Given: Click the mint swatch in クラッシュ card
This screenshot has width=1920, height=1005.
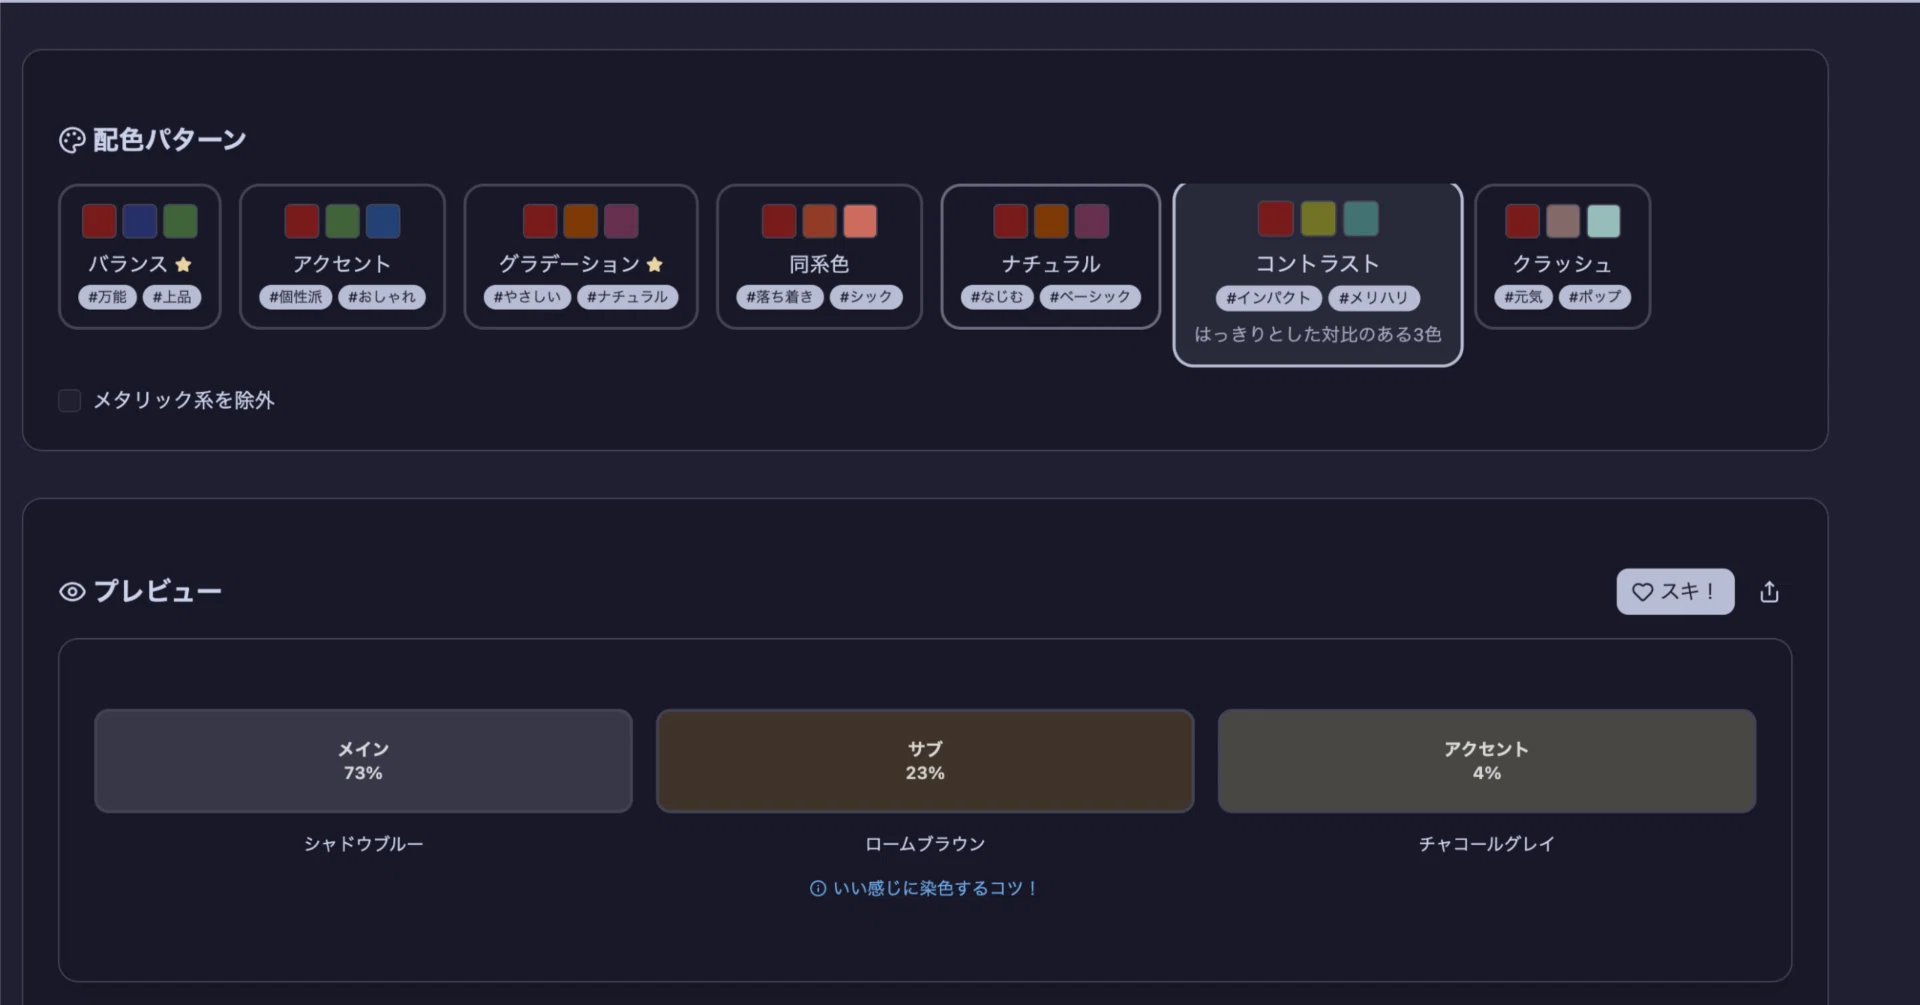Looking at the screenshot, I should click(1603, 221).
